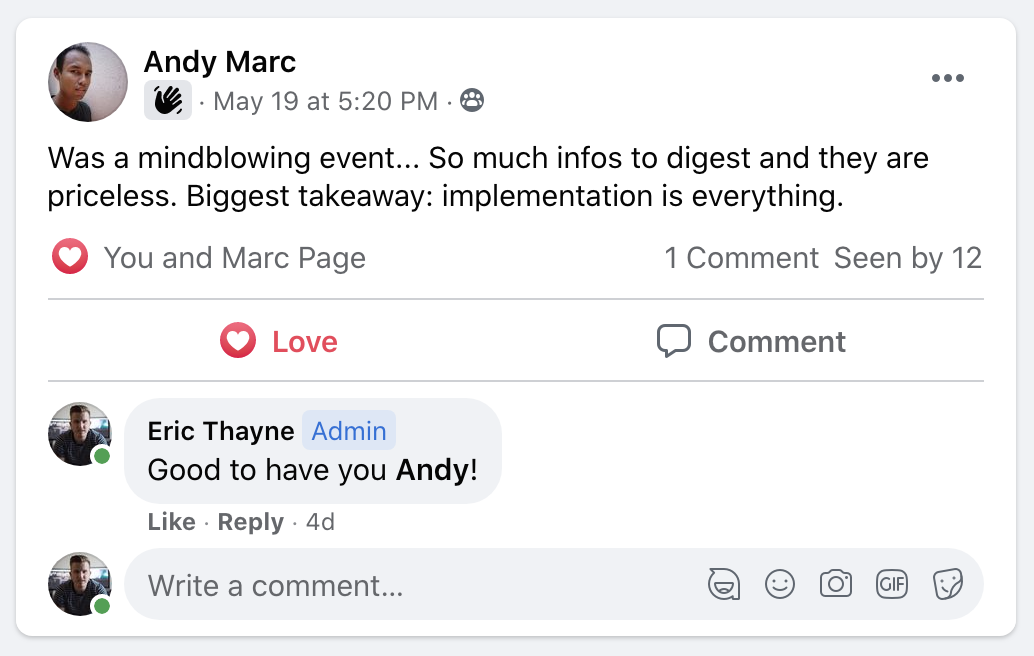Reply to Eric Thayne's comment
Image resolution: width=1034 pixels, height=656 pixels.
point(251,522)
